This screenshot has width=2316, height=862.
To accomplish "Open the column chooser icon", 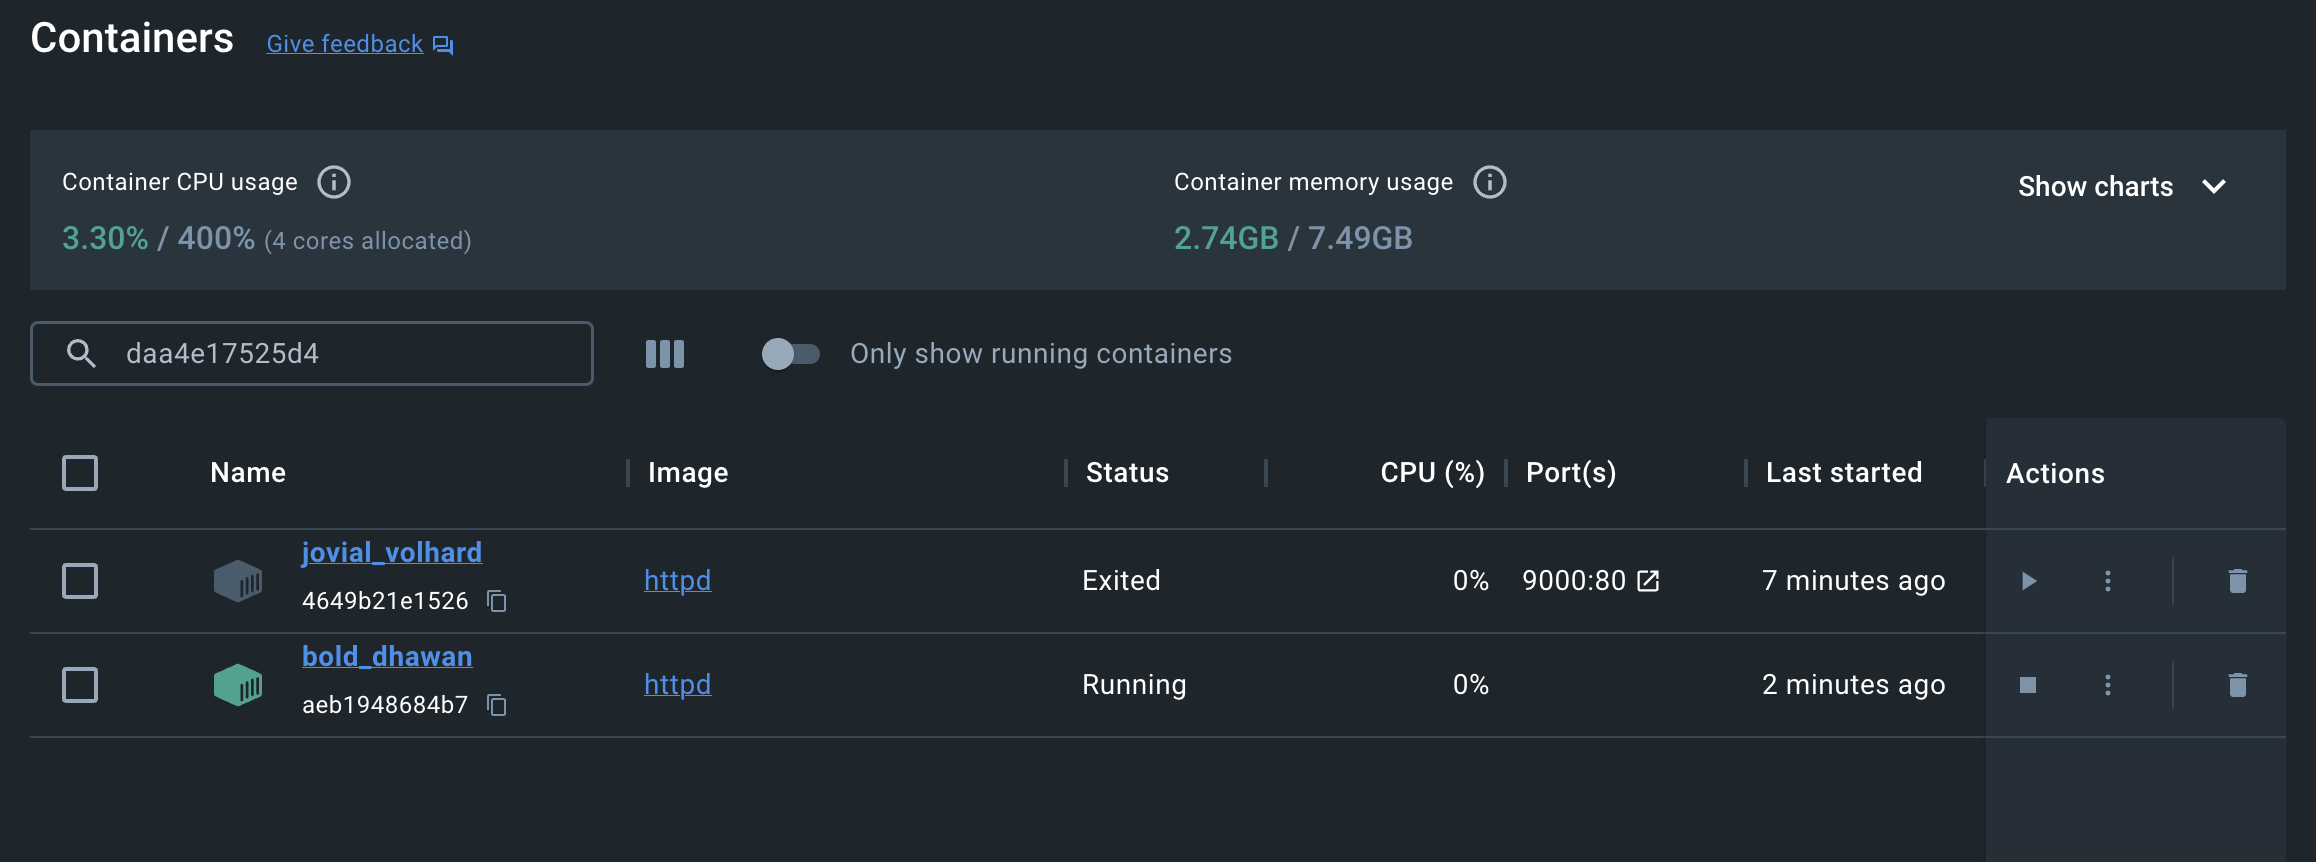I will click(x=665, y=354).
